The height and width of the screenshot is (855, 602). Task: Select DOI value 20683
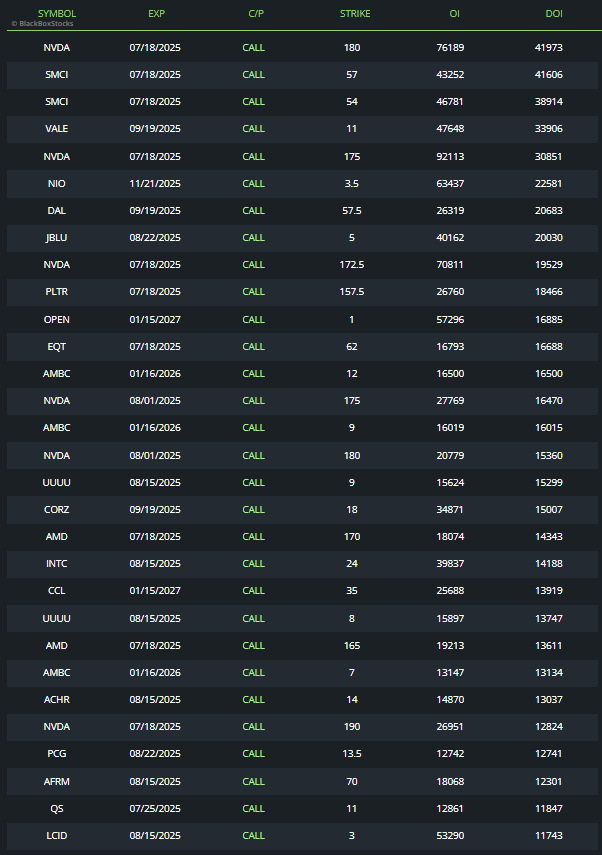click(549, 210)
